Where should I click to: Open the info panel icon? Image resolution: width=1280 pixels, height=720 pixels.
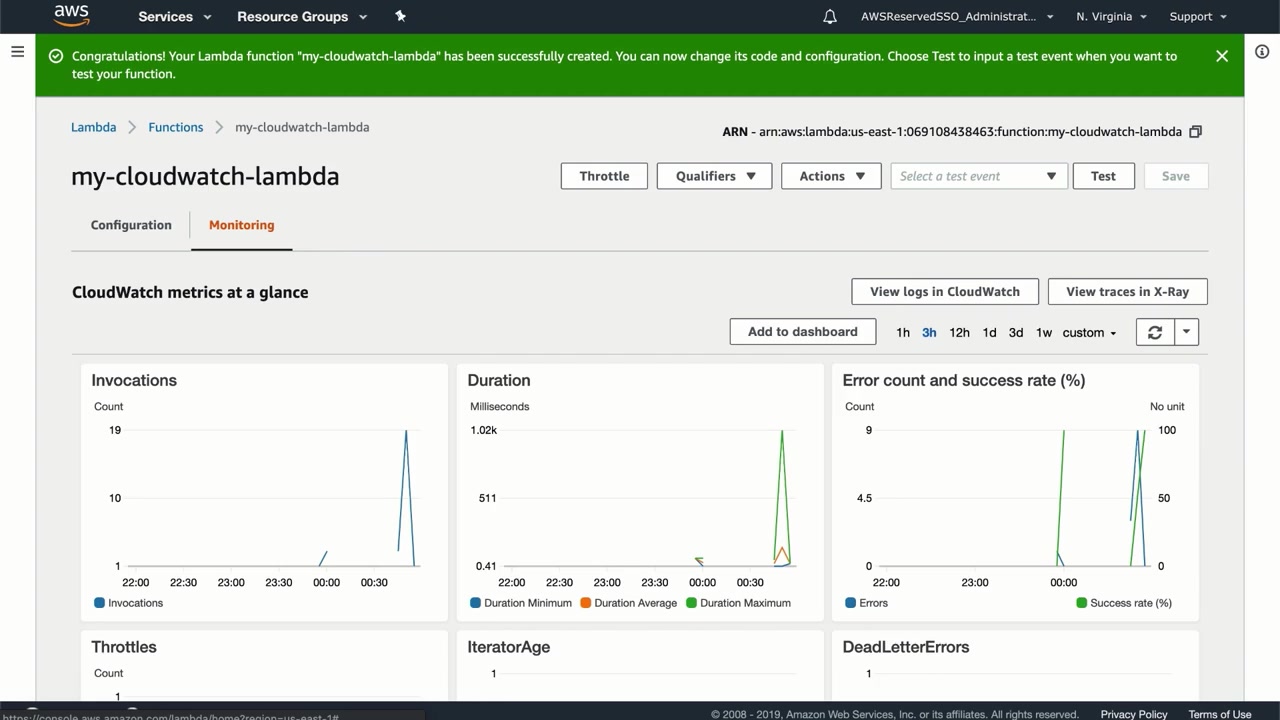coord(1262,51)
